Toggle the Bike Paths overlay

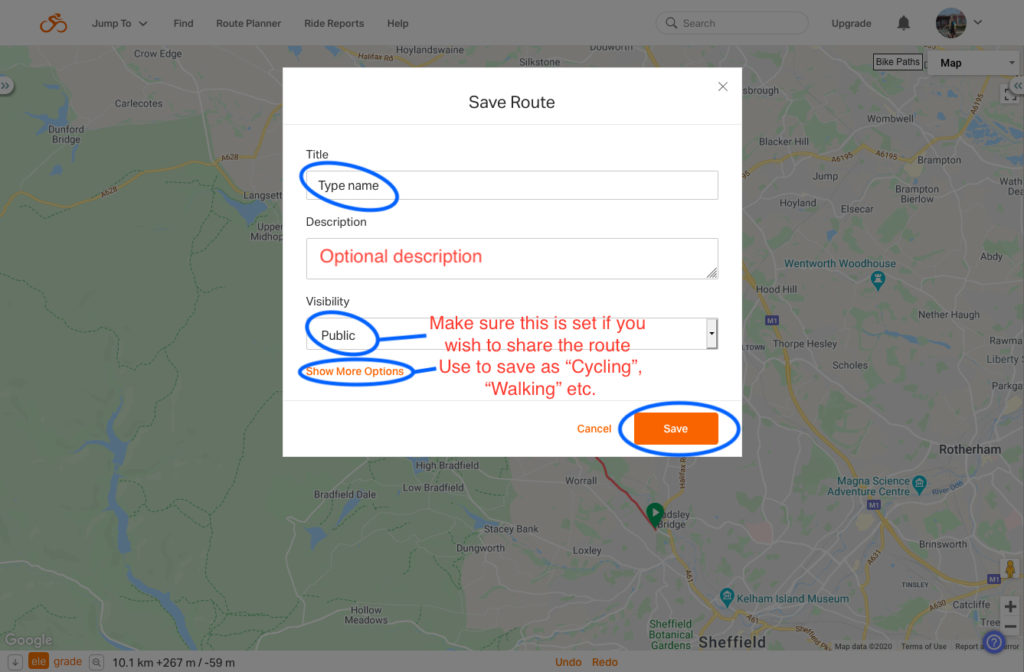click(897, 62)
